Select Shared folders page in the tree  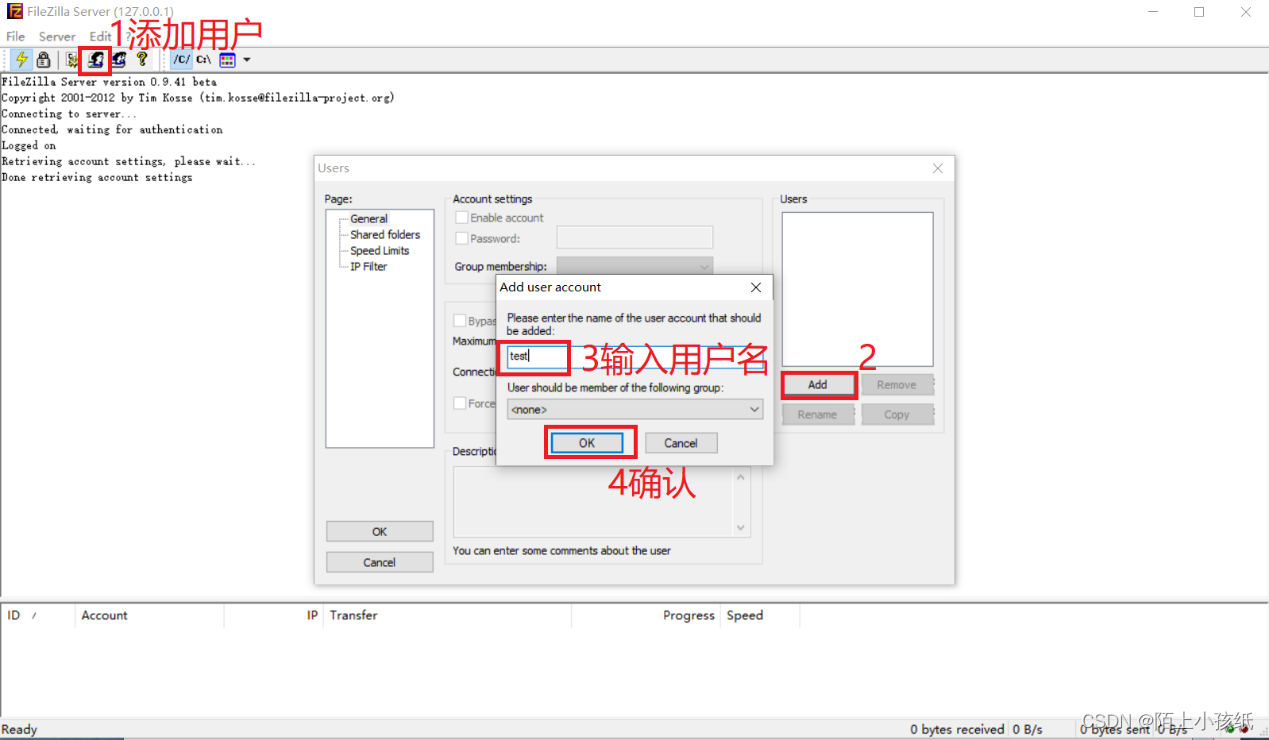pyautogui.click(x=385, y=234)
